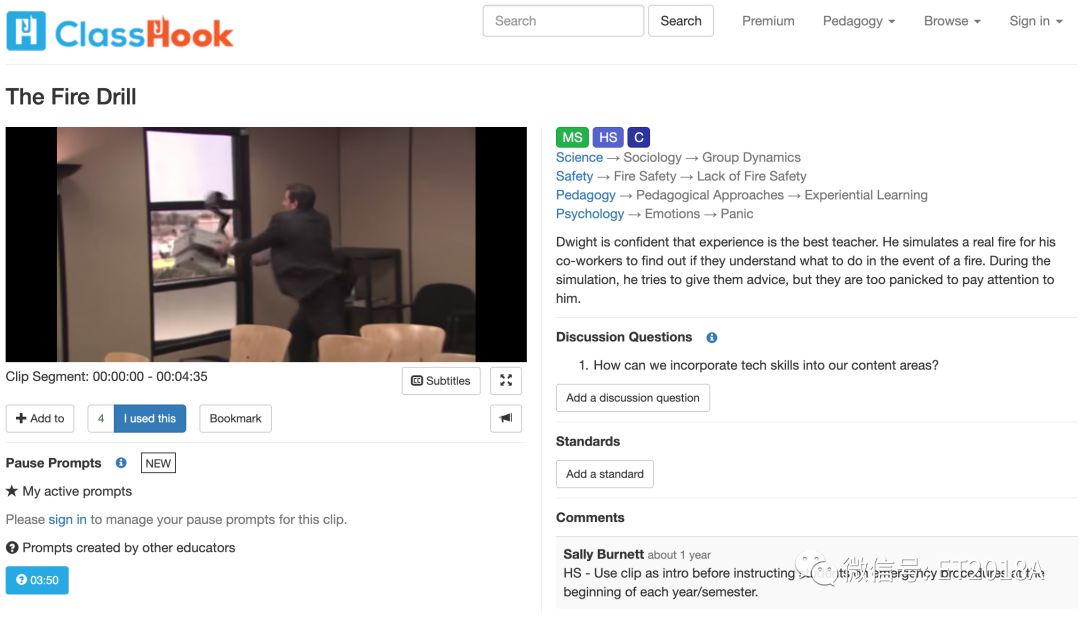Screen dimensions: 1080x618
Task: Follow the Psychology topic link
Action: click(590, 214)
